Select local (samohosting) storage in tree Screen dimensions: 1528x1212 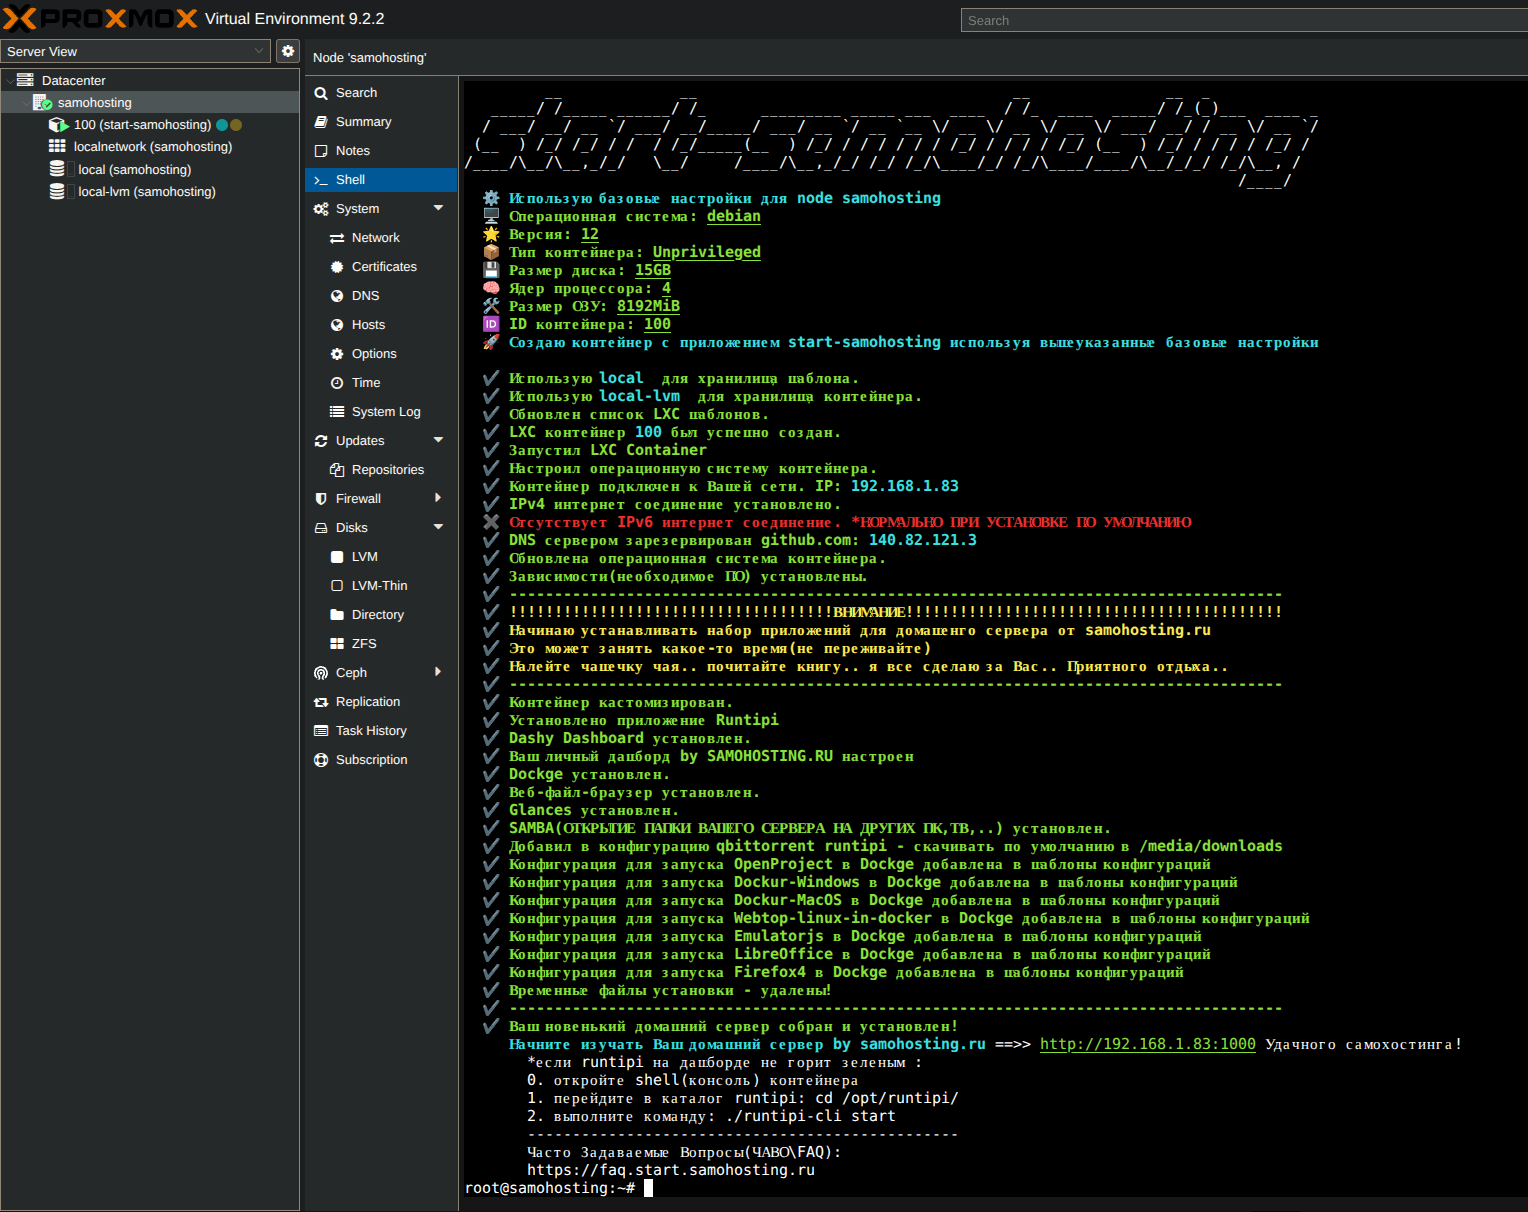pos(150,170)
